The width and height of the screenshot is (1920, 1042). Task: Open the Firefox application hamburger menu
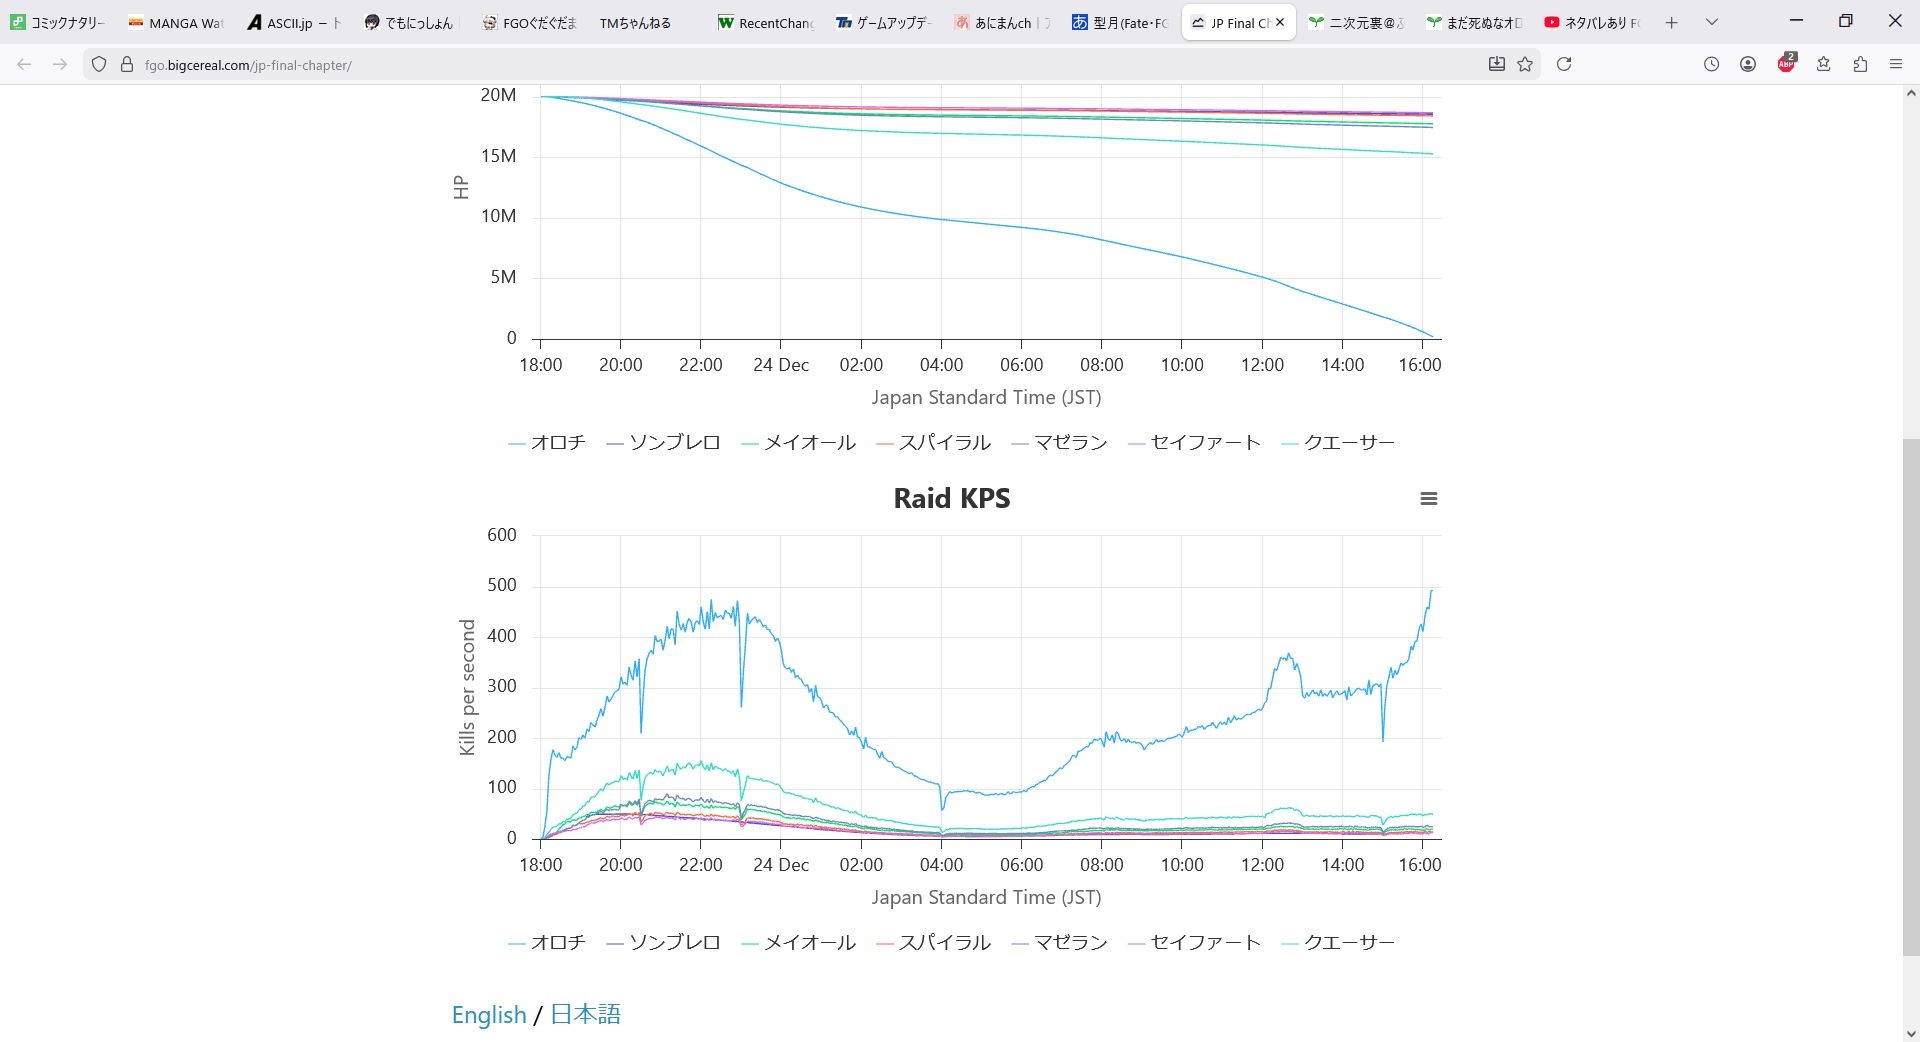click(x=1895, y=64)
